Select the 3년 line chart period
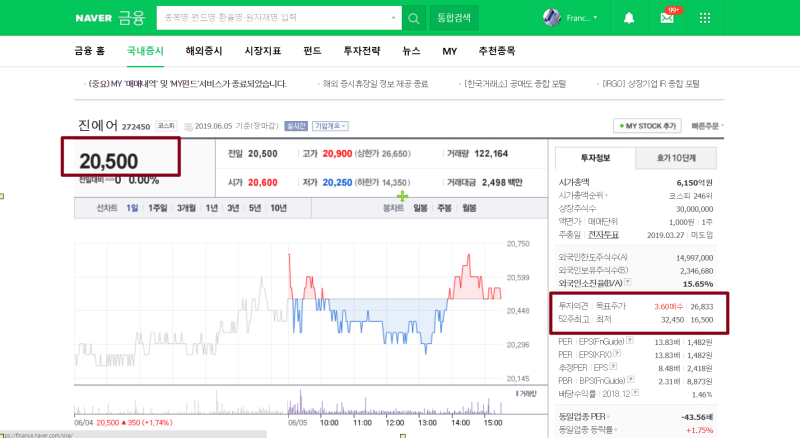The height and width of the screenshot is (438, 800). (233, 208)
